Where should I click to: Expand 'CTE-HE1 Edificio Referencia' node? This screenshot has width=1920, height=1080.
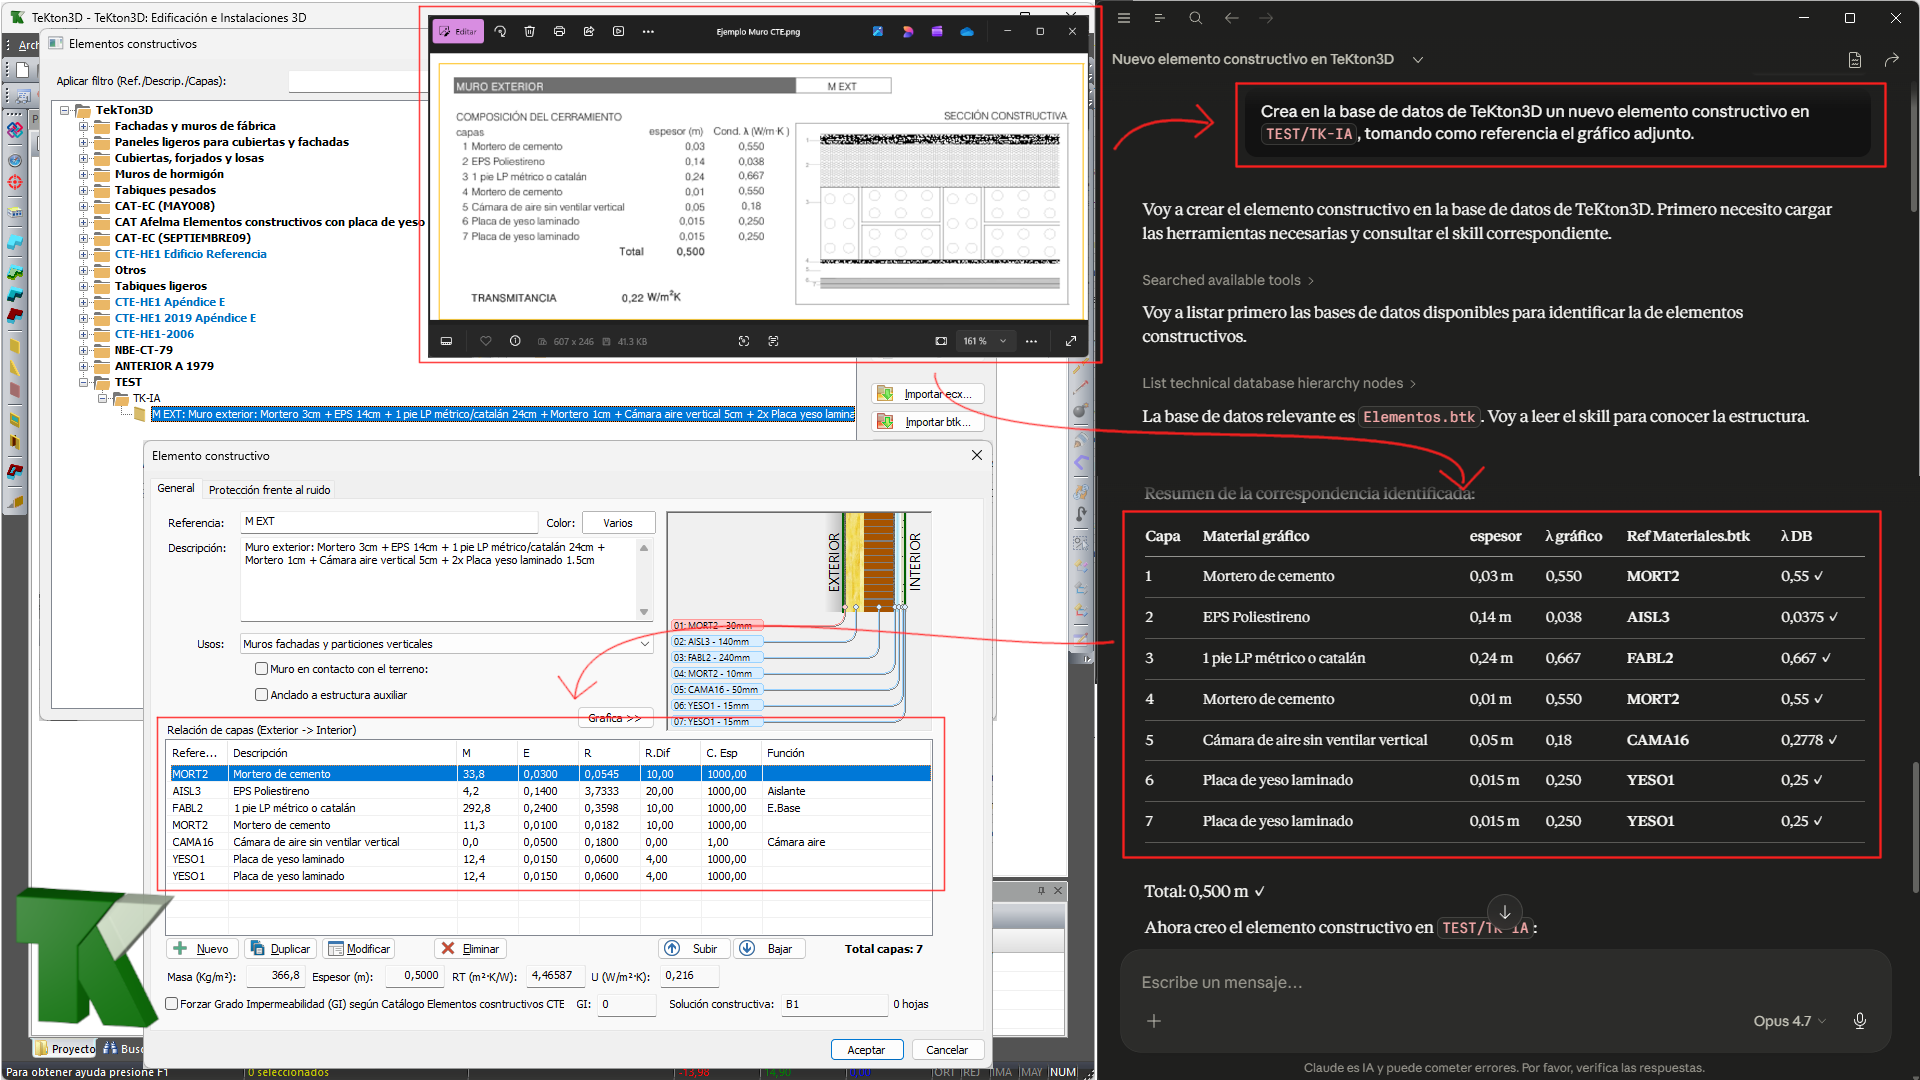[84, 254]
